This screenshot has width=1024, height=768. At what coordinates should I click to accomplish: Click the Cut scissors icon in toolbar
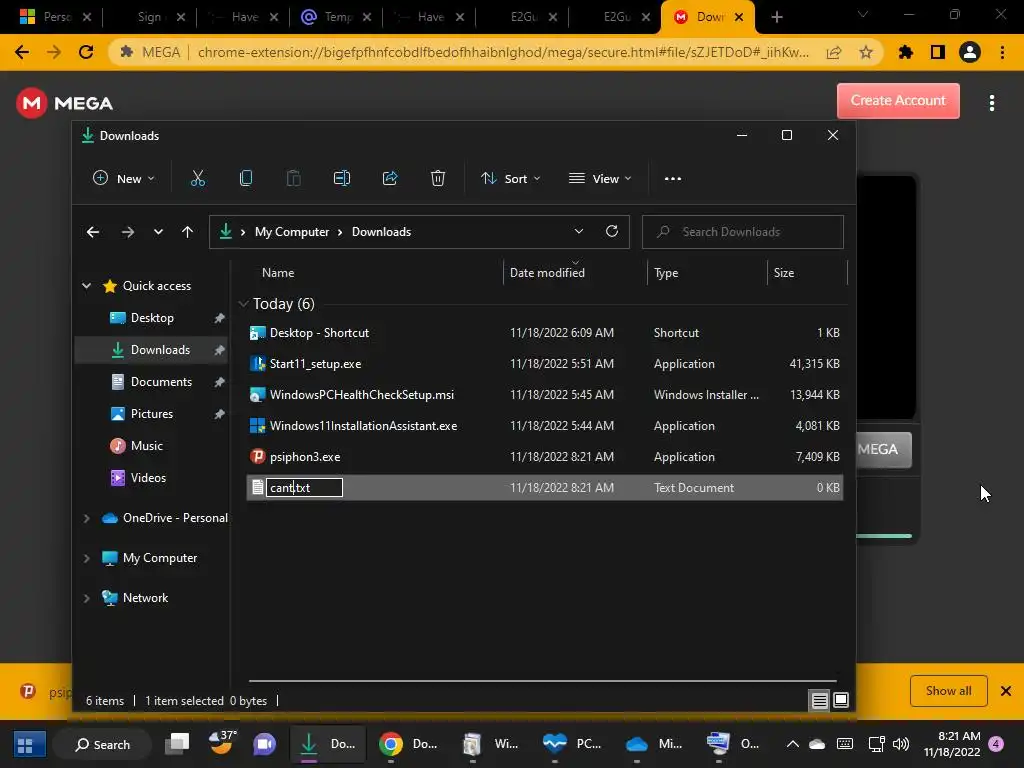click(x=197, y=178)
